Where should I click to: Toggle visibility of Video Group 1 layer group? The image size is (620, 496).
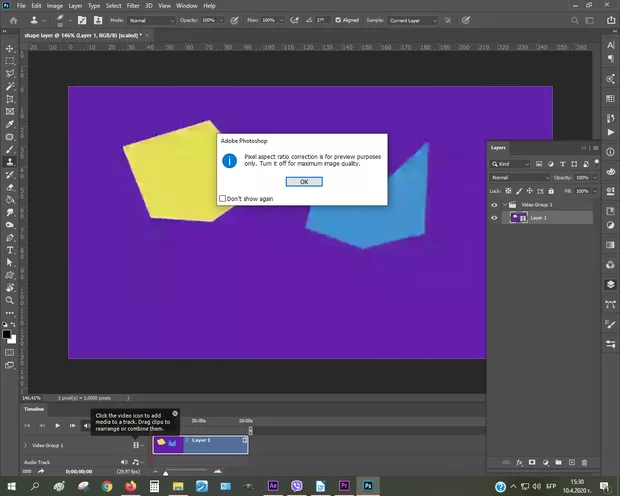pyautogui.click(x=494, y=204)
